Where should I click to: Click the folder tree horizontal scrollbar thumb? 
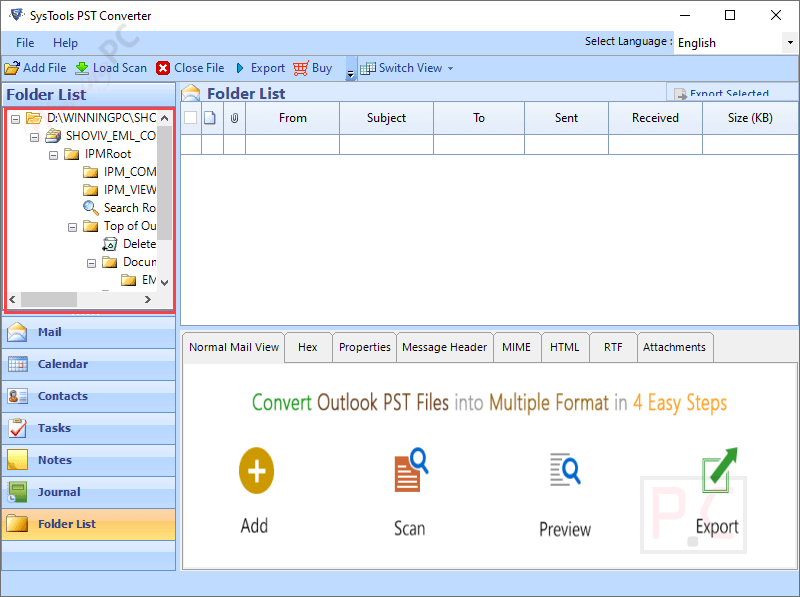pyautogui.click(x=48, y=300)
